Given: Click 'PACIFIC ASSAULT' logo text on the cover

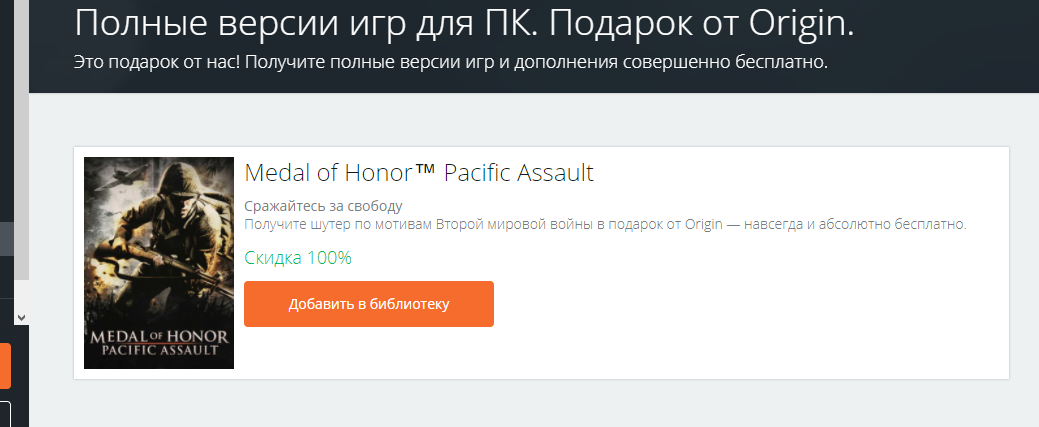Looking at the screenshot, I should (159, 351).
